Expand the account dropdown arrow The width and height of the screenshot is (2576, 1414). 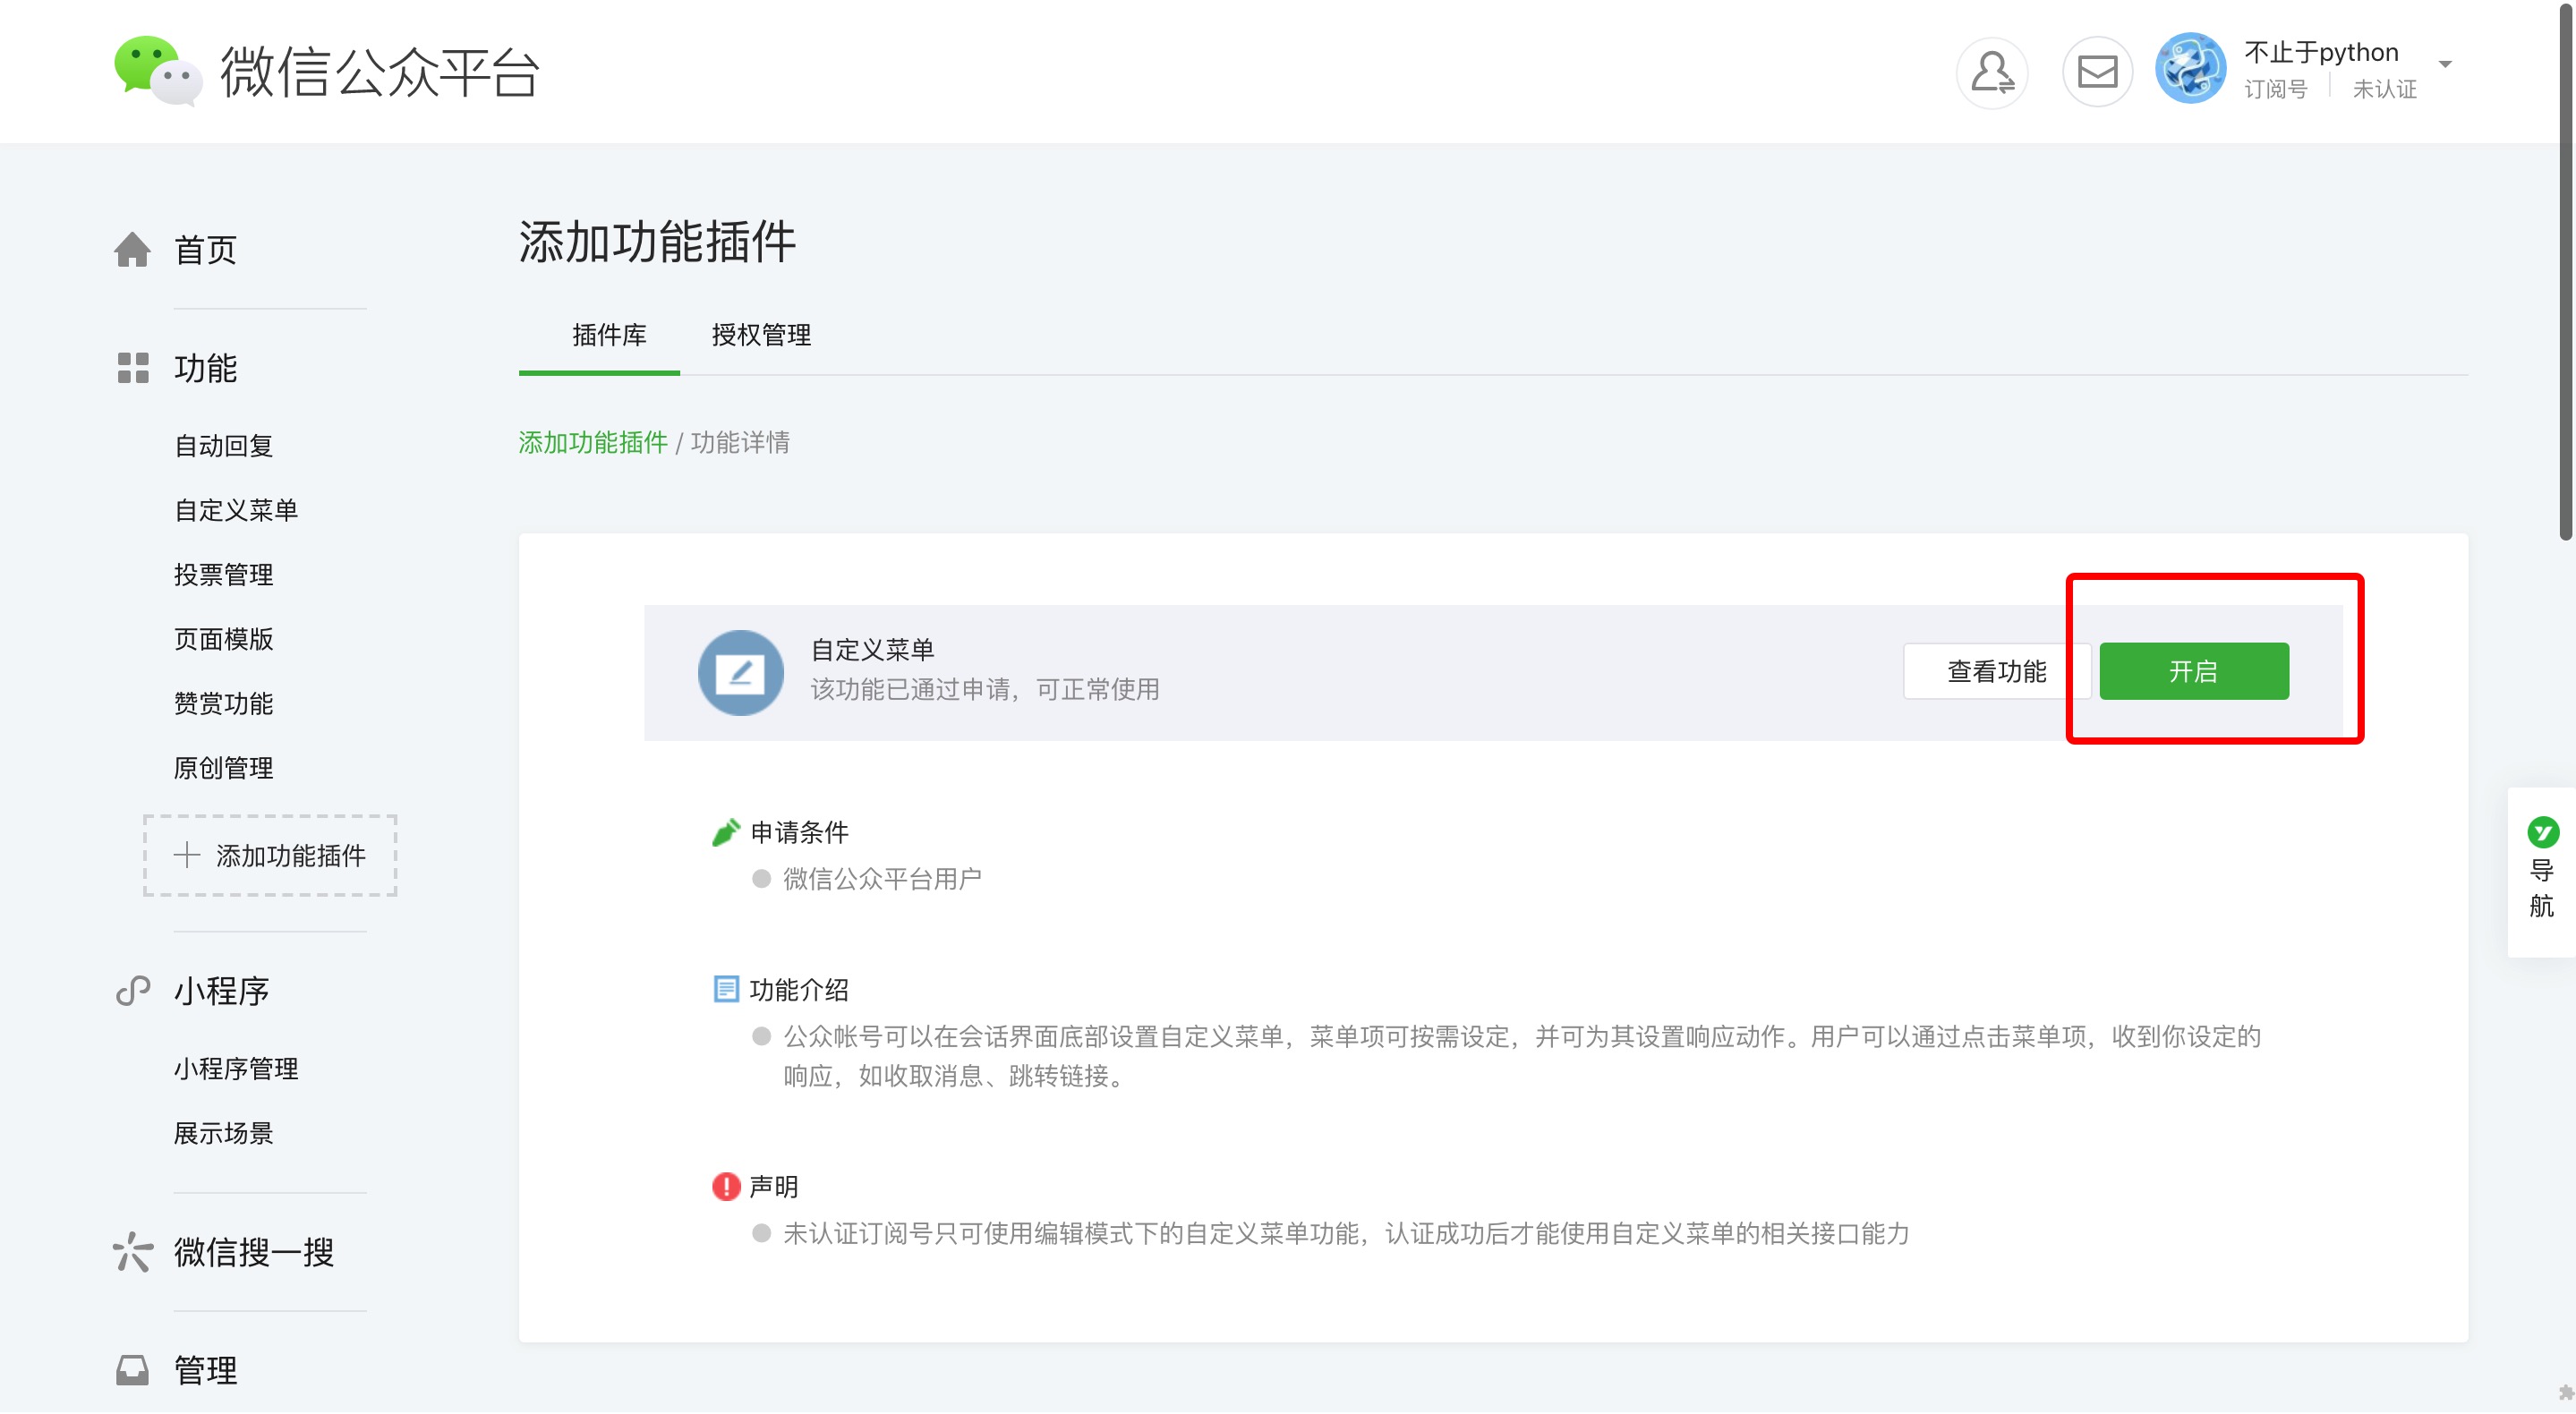pyautogui.click(x=2445, y=65)
